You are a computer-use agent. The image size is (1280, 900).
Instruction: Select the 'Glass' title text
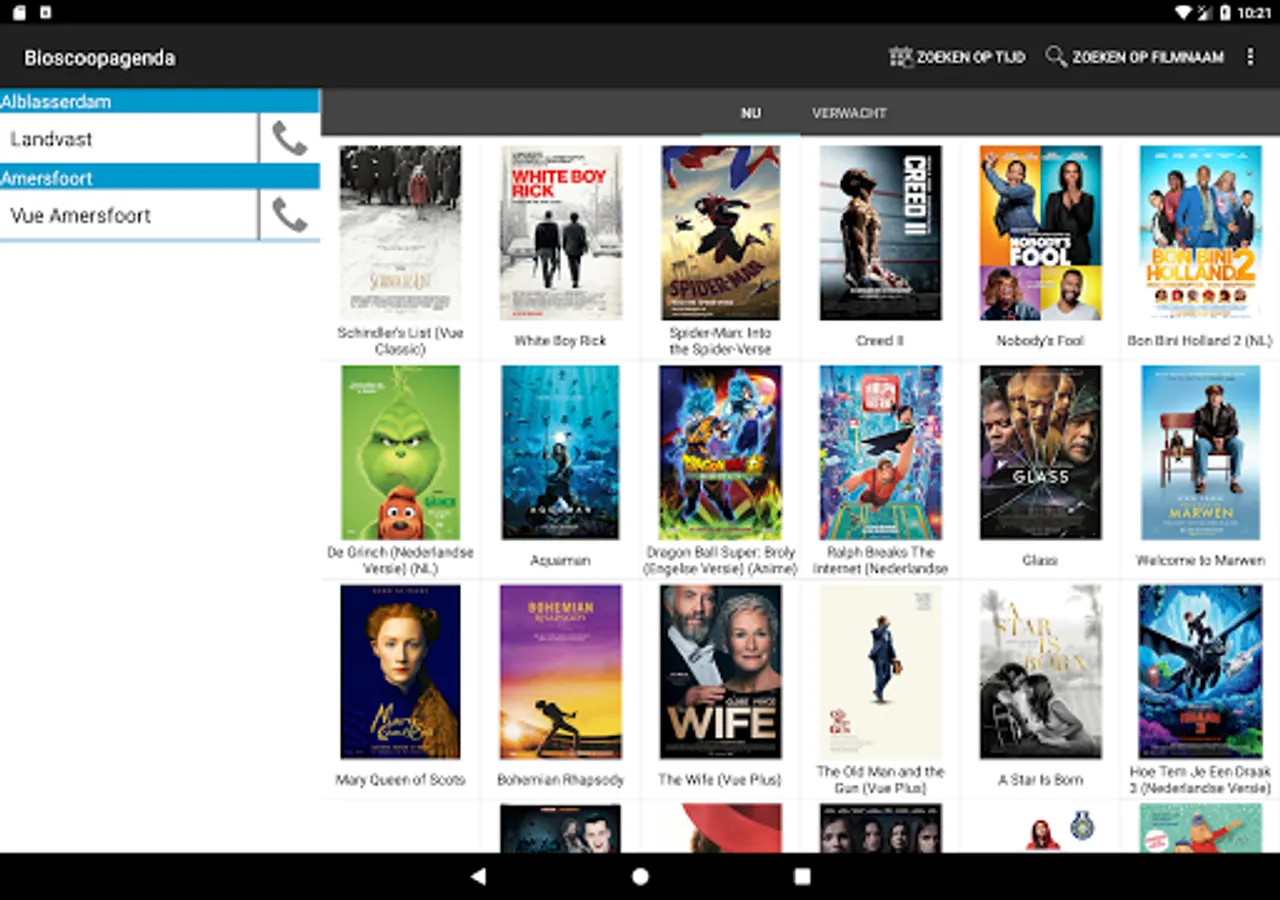(x=1040, y=561)
